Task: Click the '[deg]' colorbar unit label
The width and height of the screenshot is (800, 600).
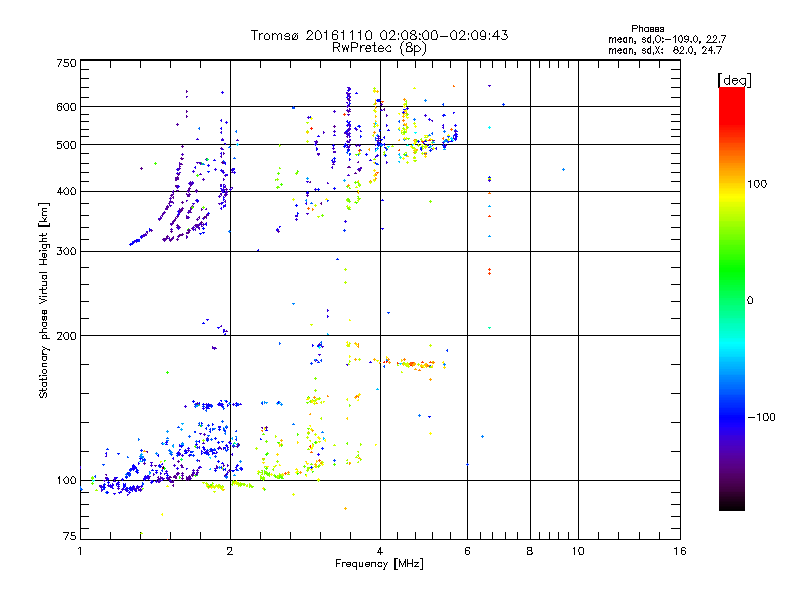Action: point(734,80)
